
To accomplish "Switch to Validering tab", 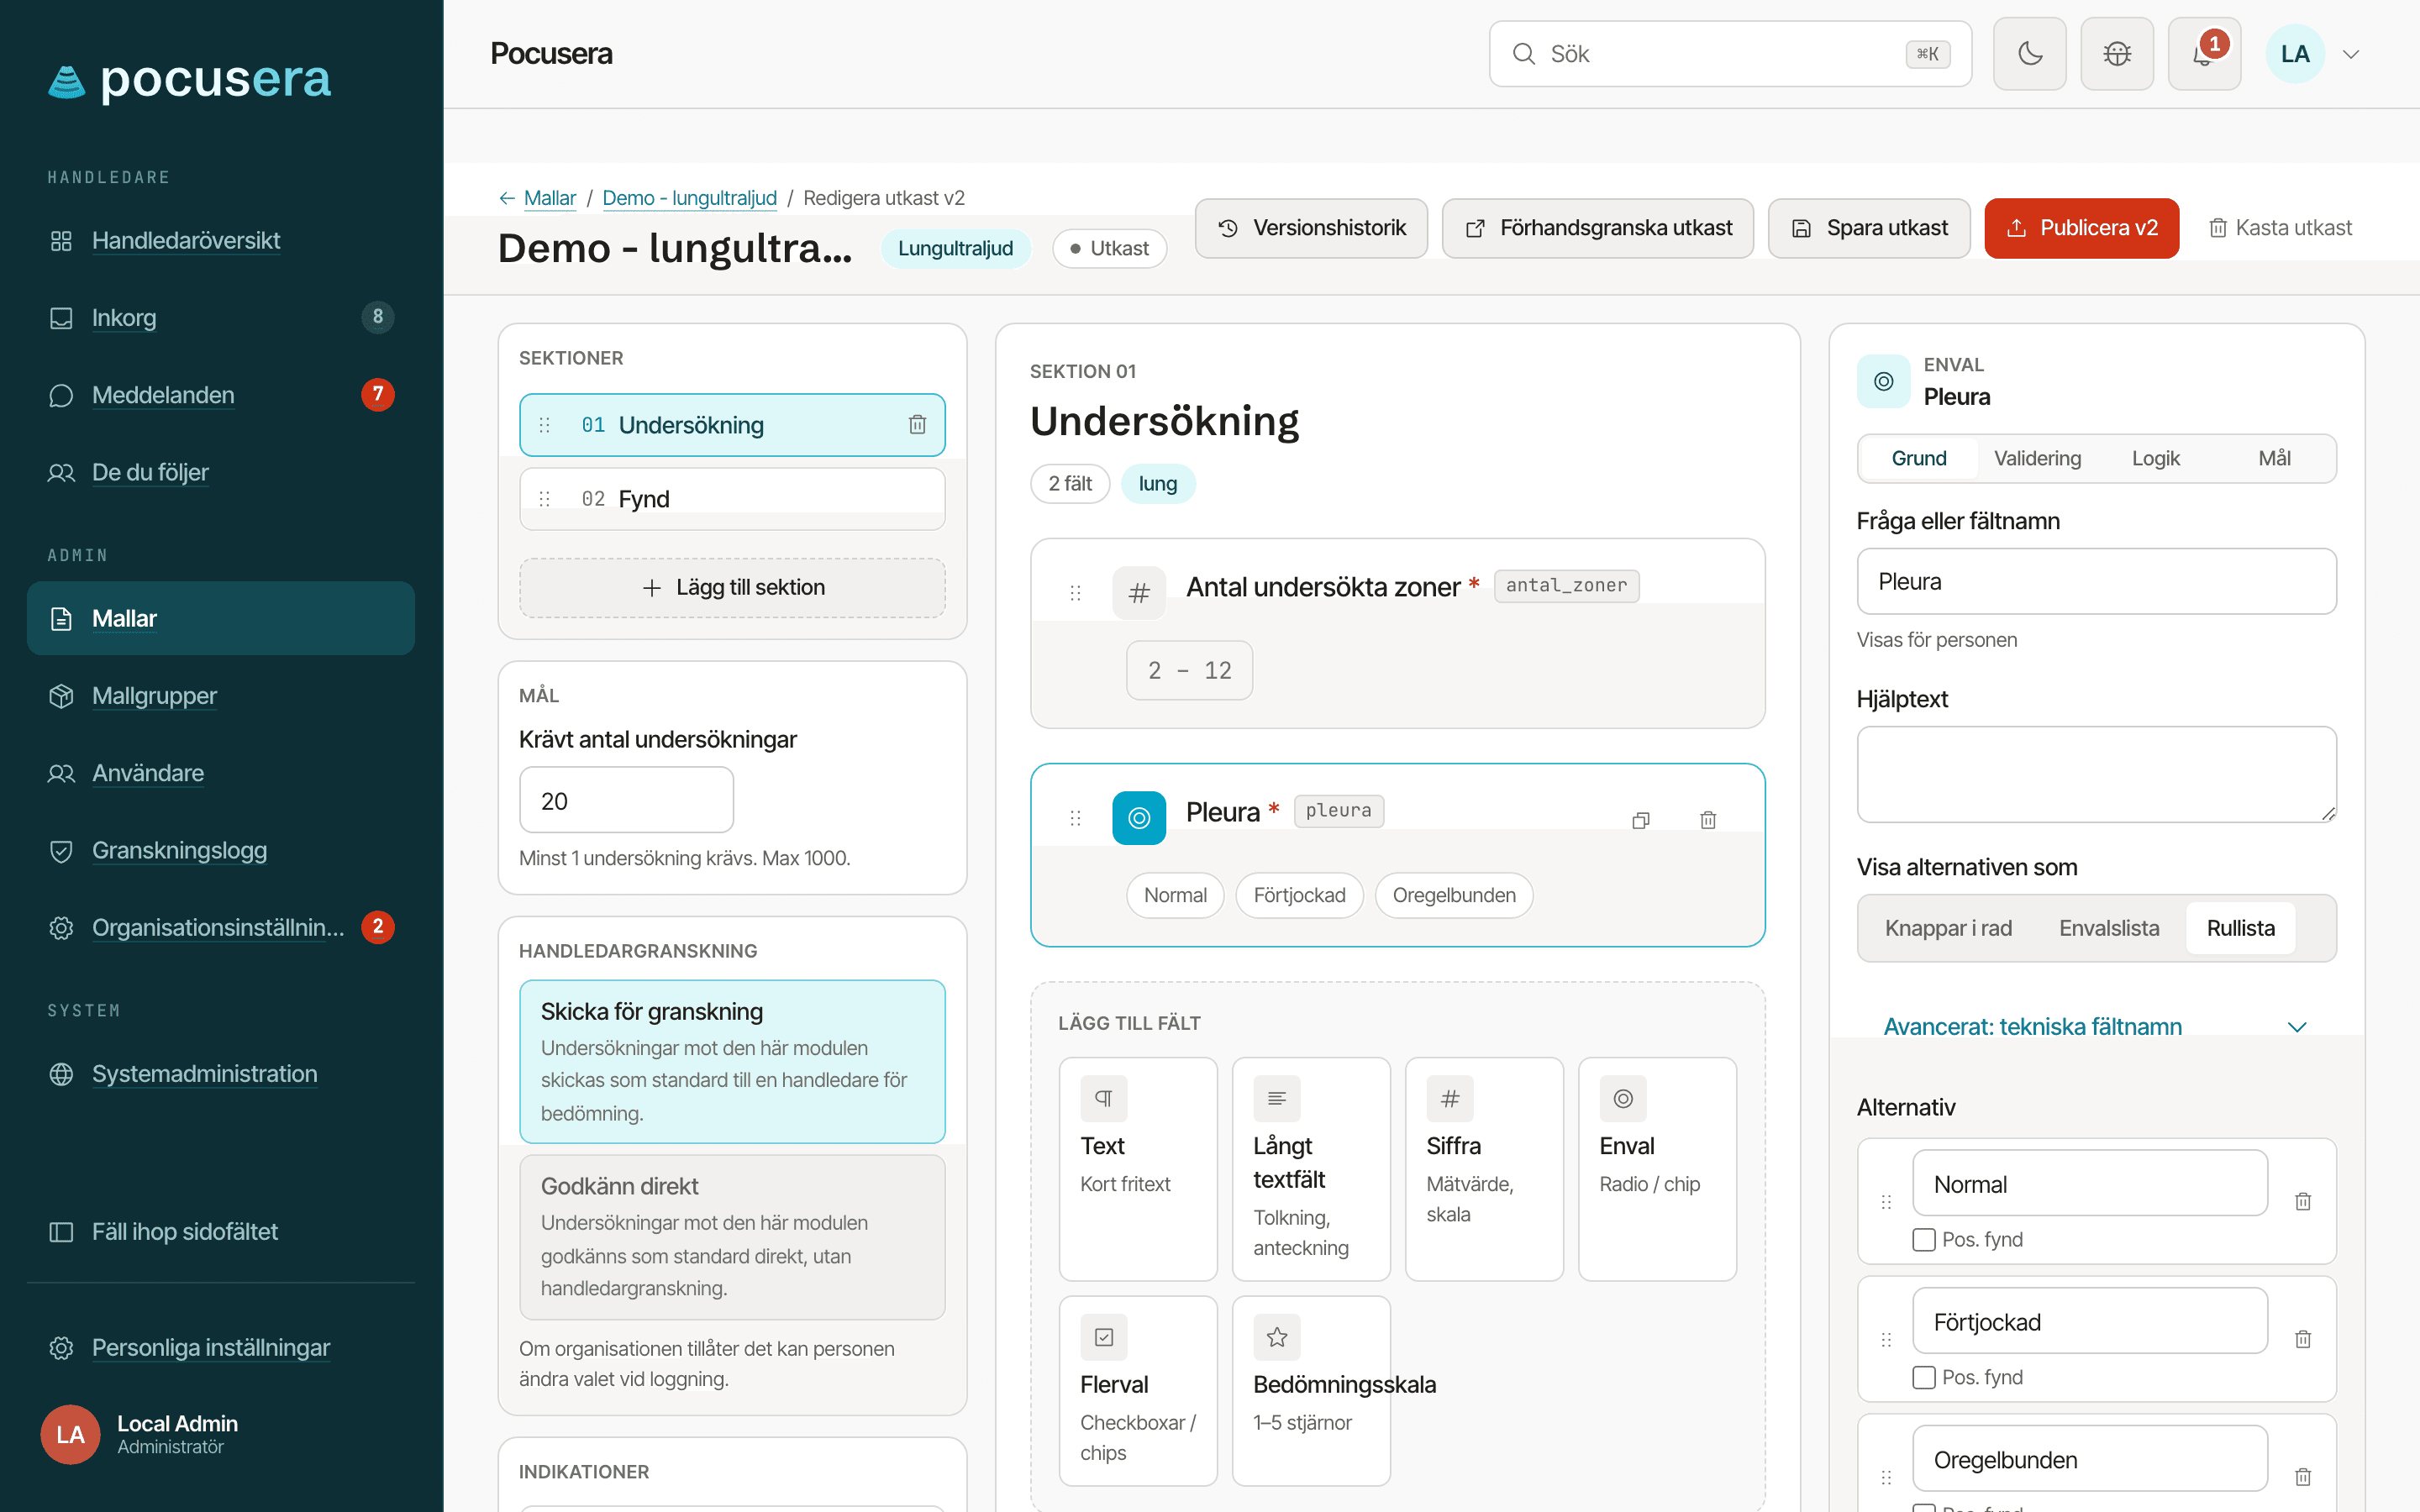I will click(x=2037, y=458).
